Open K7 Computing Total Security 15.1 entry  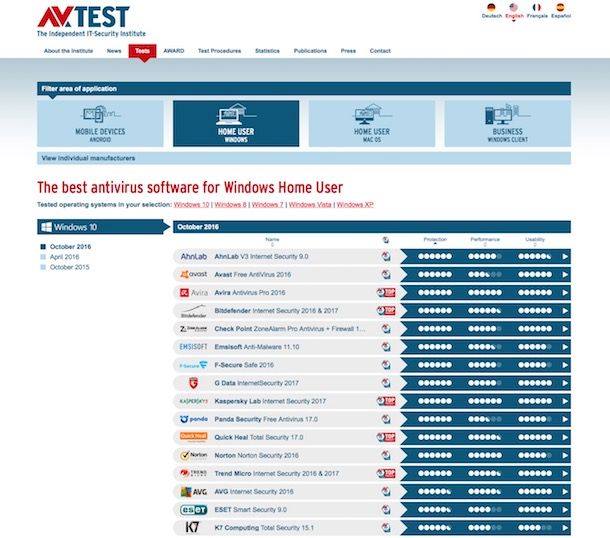coord(264,528)
